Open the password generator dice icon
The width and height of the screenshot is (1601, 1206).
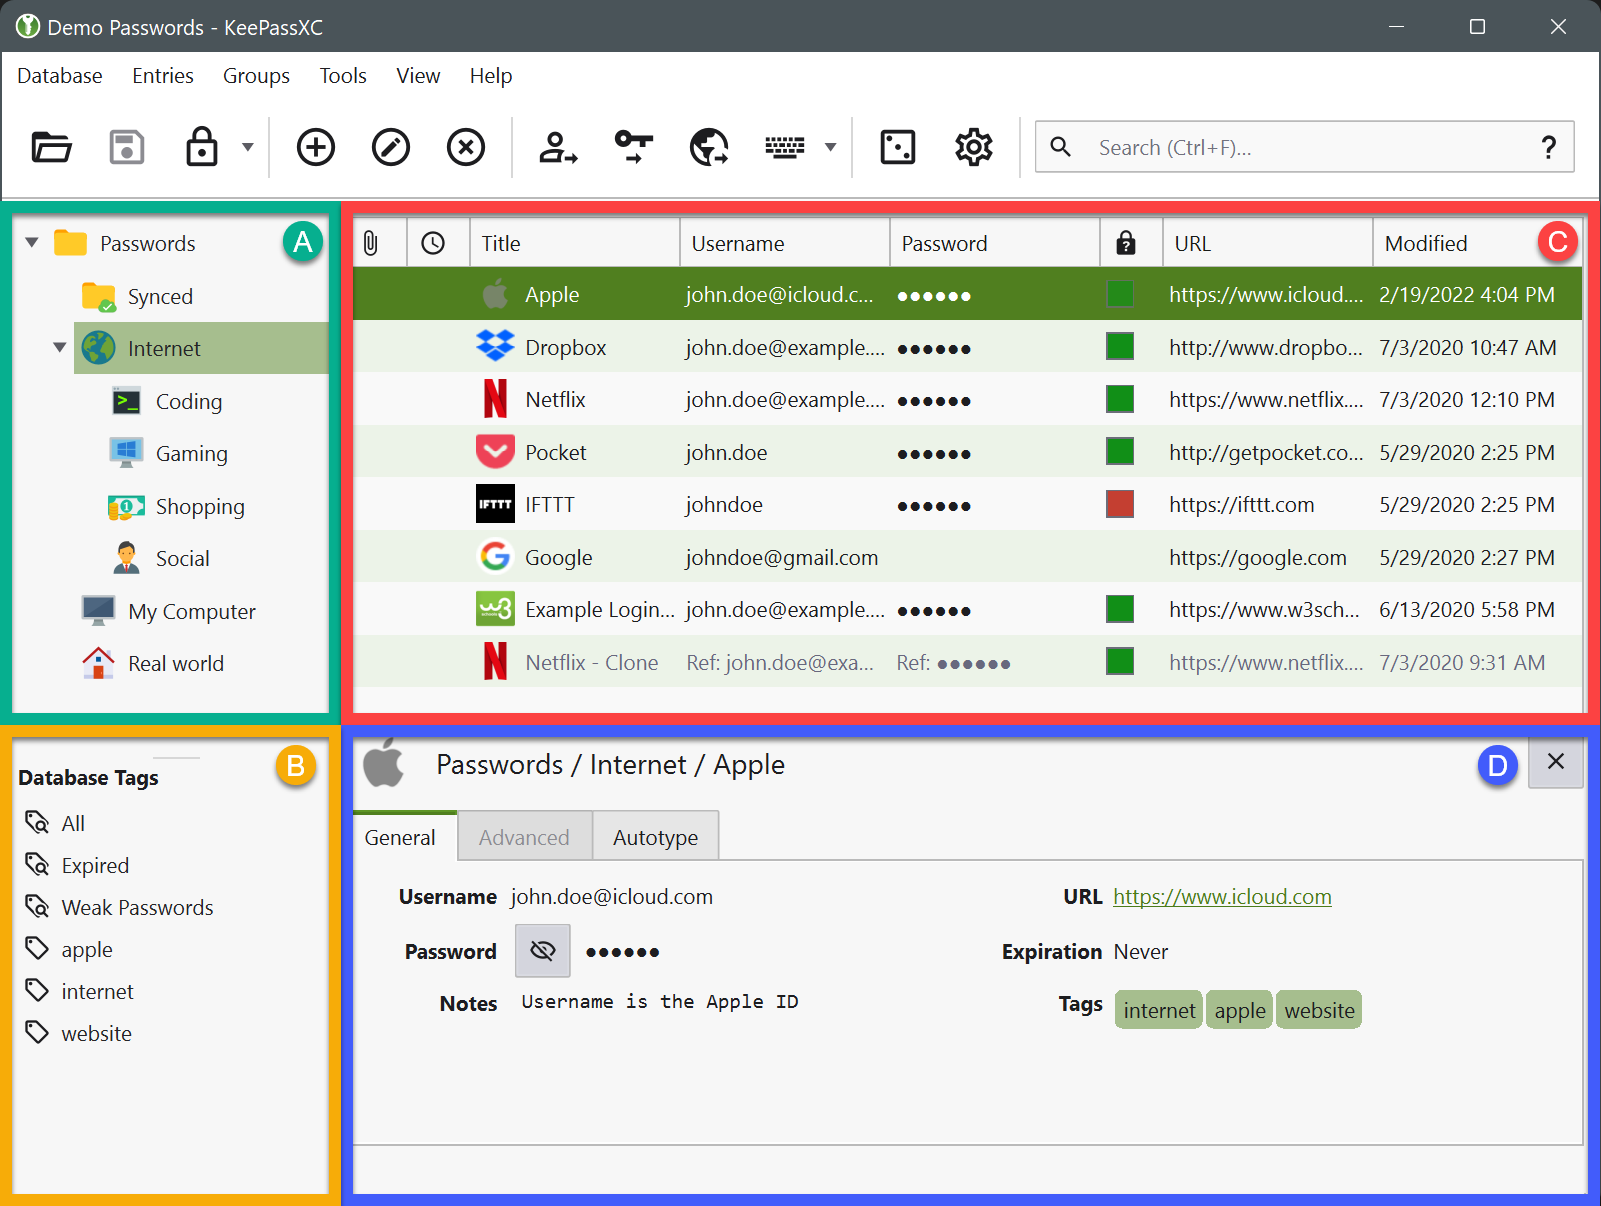click(x=897, y=147)
